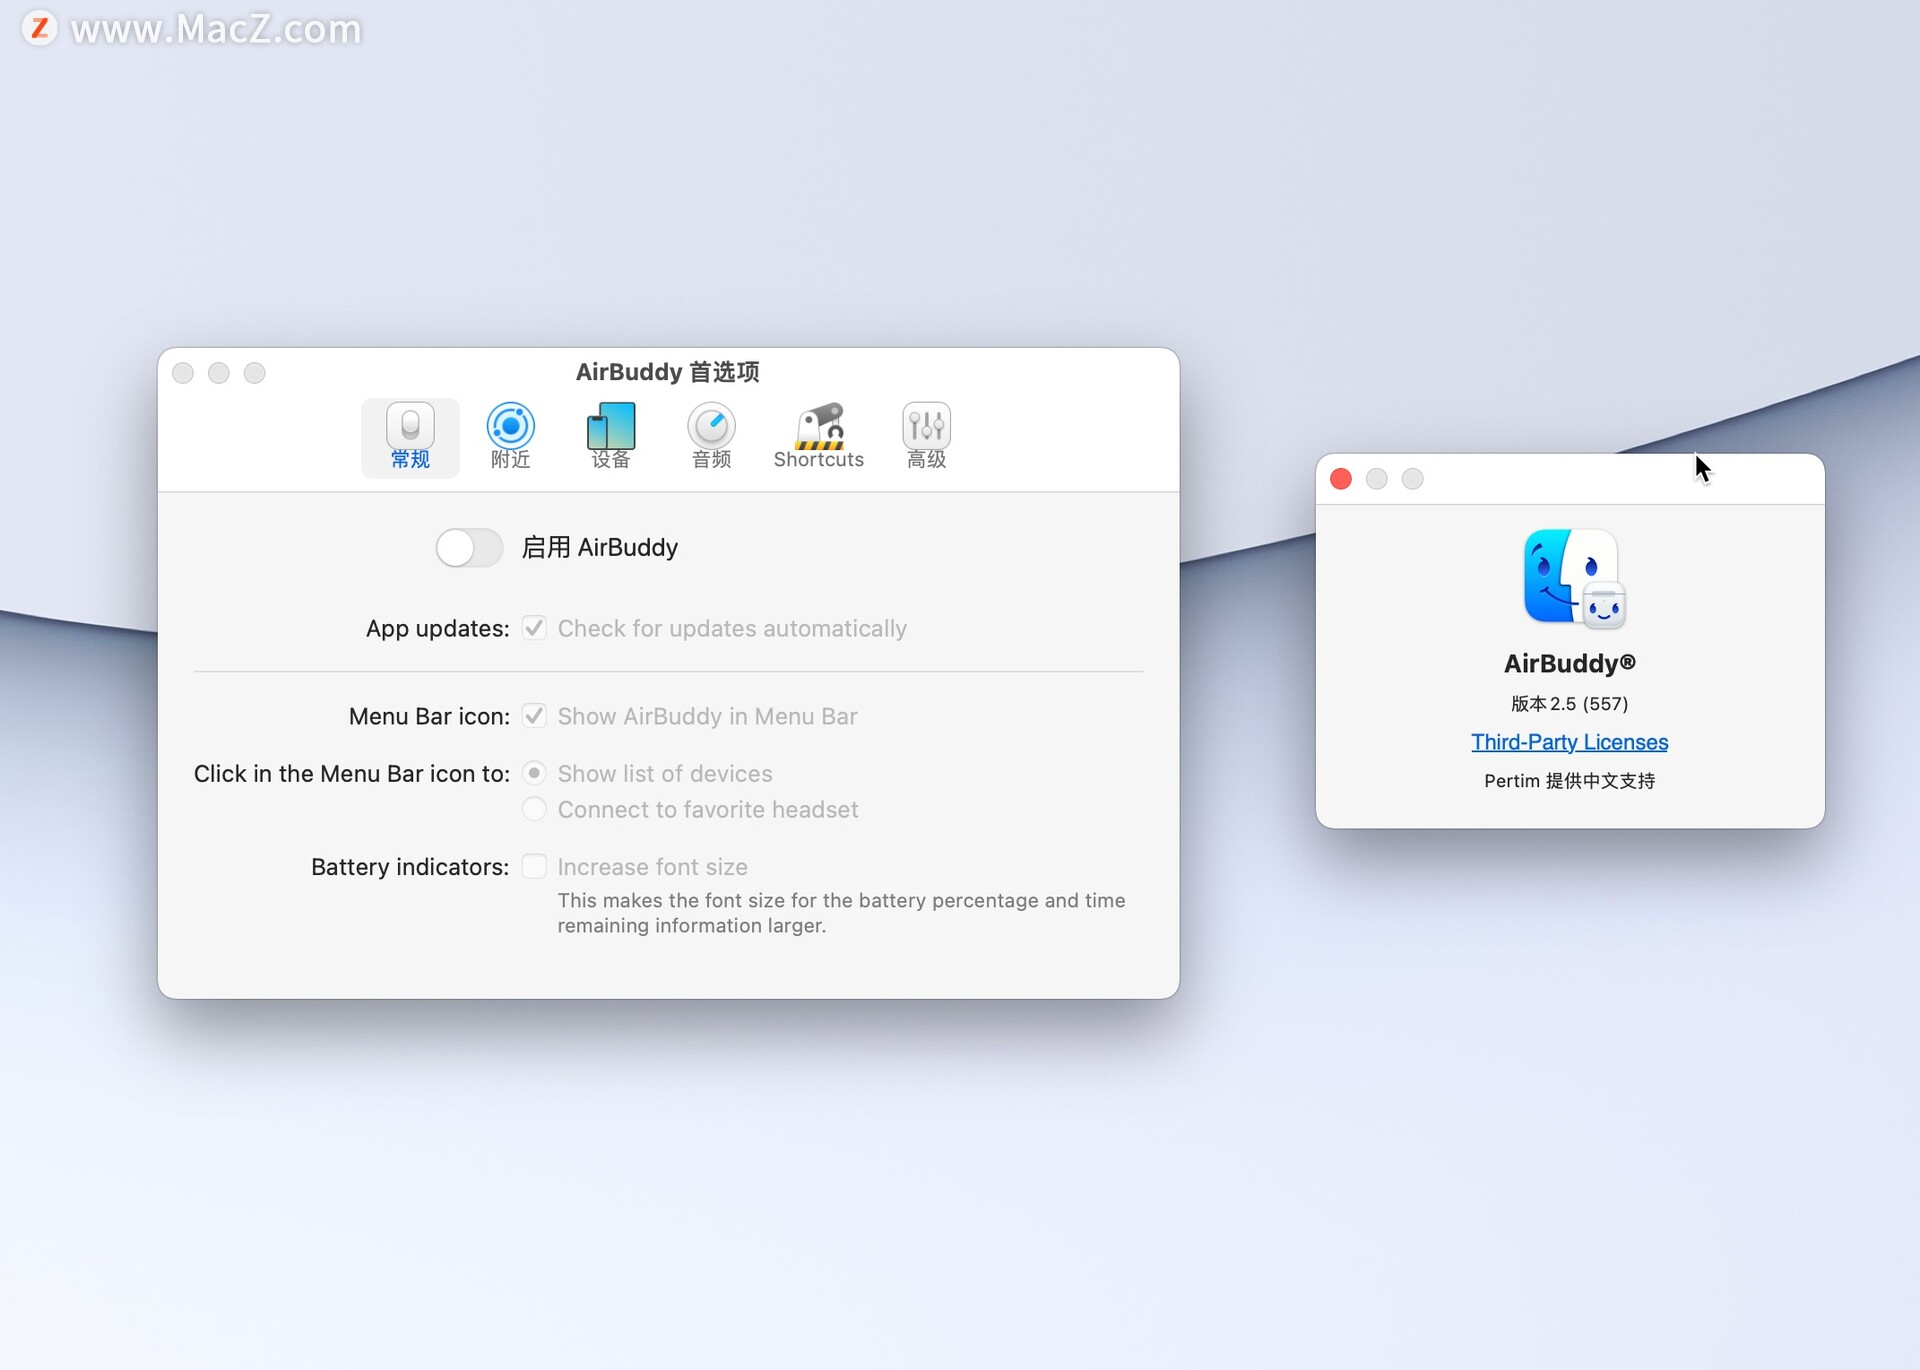Click the Menu Bar icon: label
The width and height of the screenshot is (1920, 1370).
[429, 717]
